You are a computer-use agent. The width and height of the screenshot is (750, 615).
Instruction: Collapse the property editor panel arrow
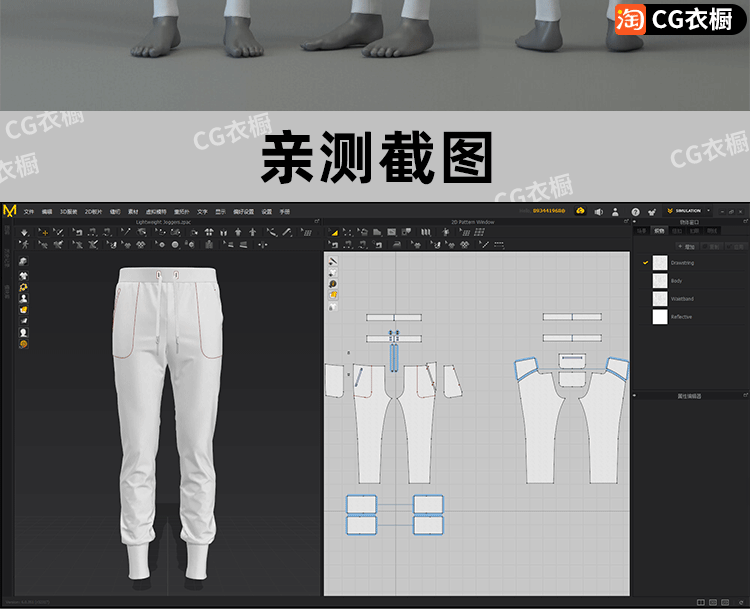pyautogui.click(x=635, y=395)
